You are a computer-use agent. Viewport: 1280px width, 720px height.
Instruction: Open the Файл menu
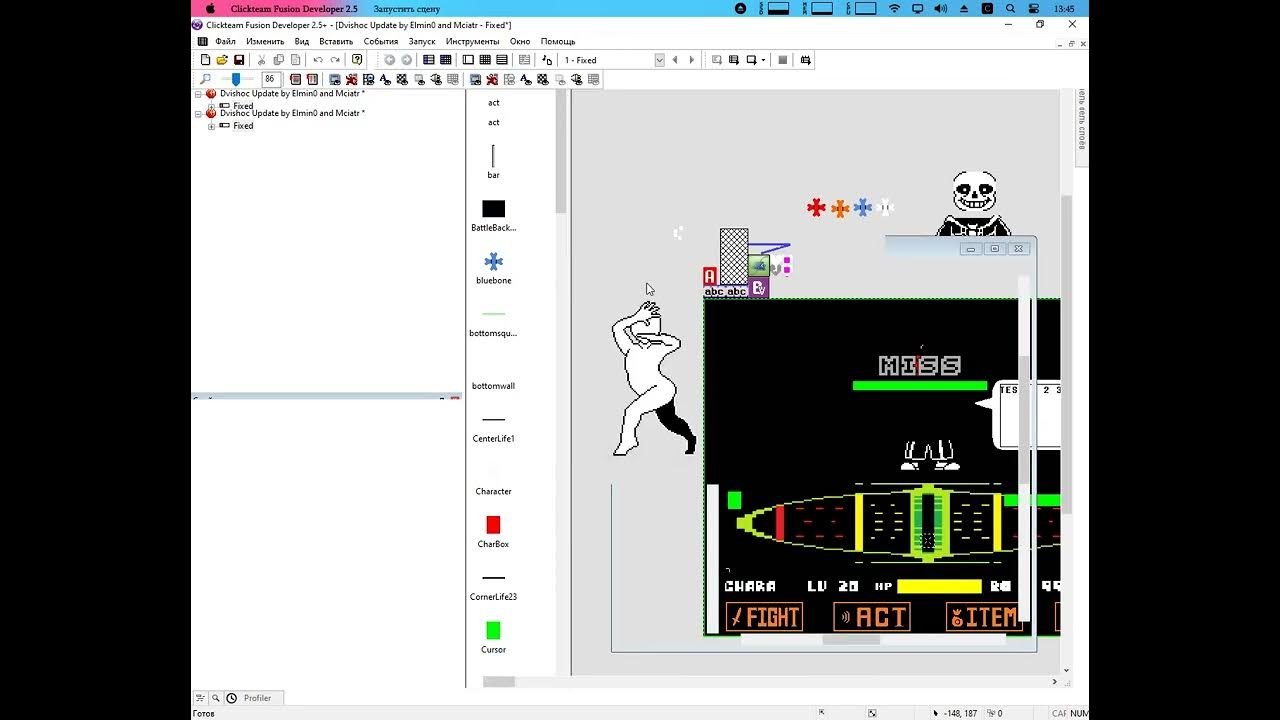pyautogui.click(x=225, y=41)
